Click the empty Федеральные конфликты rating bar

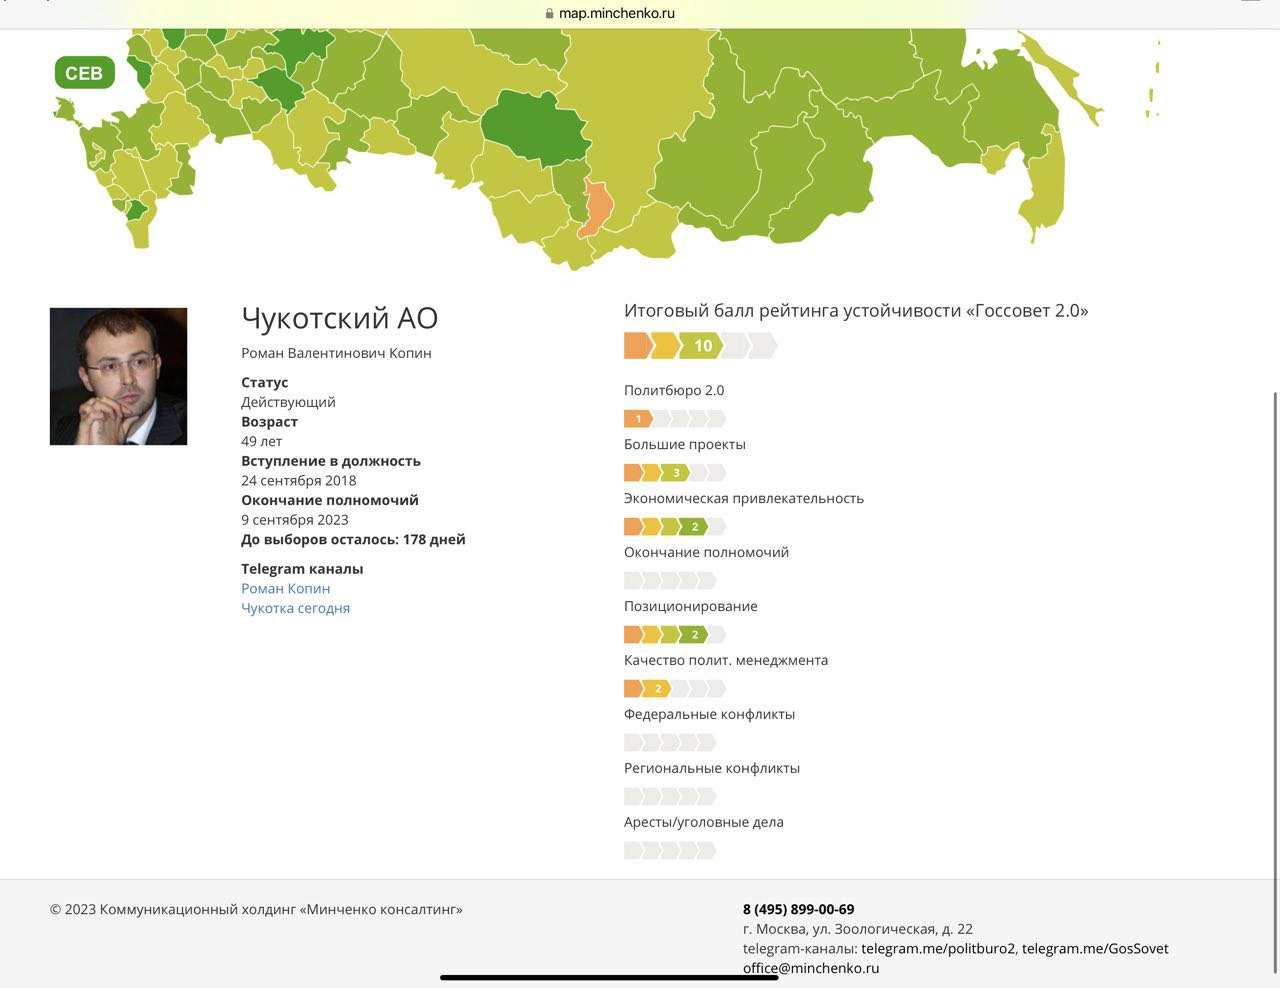[670, 743]
